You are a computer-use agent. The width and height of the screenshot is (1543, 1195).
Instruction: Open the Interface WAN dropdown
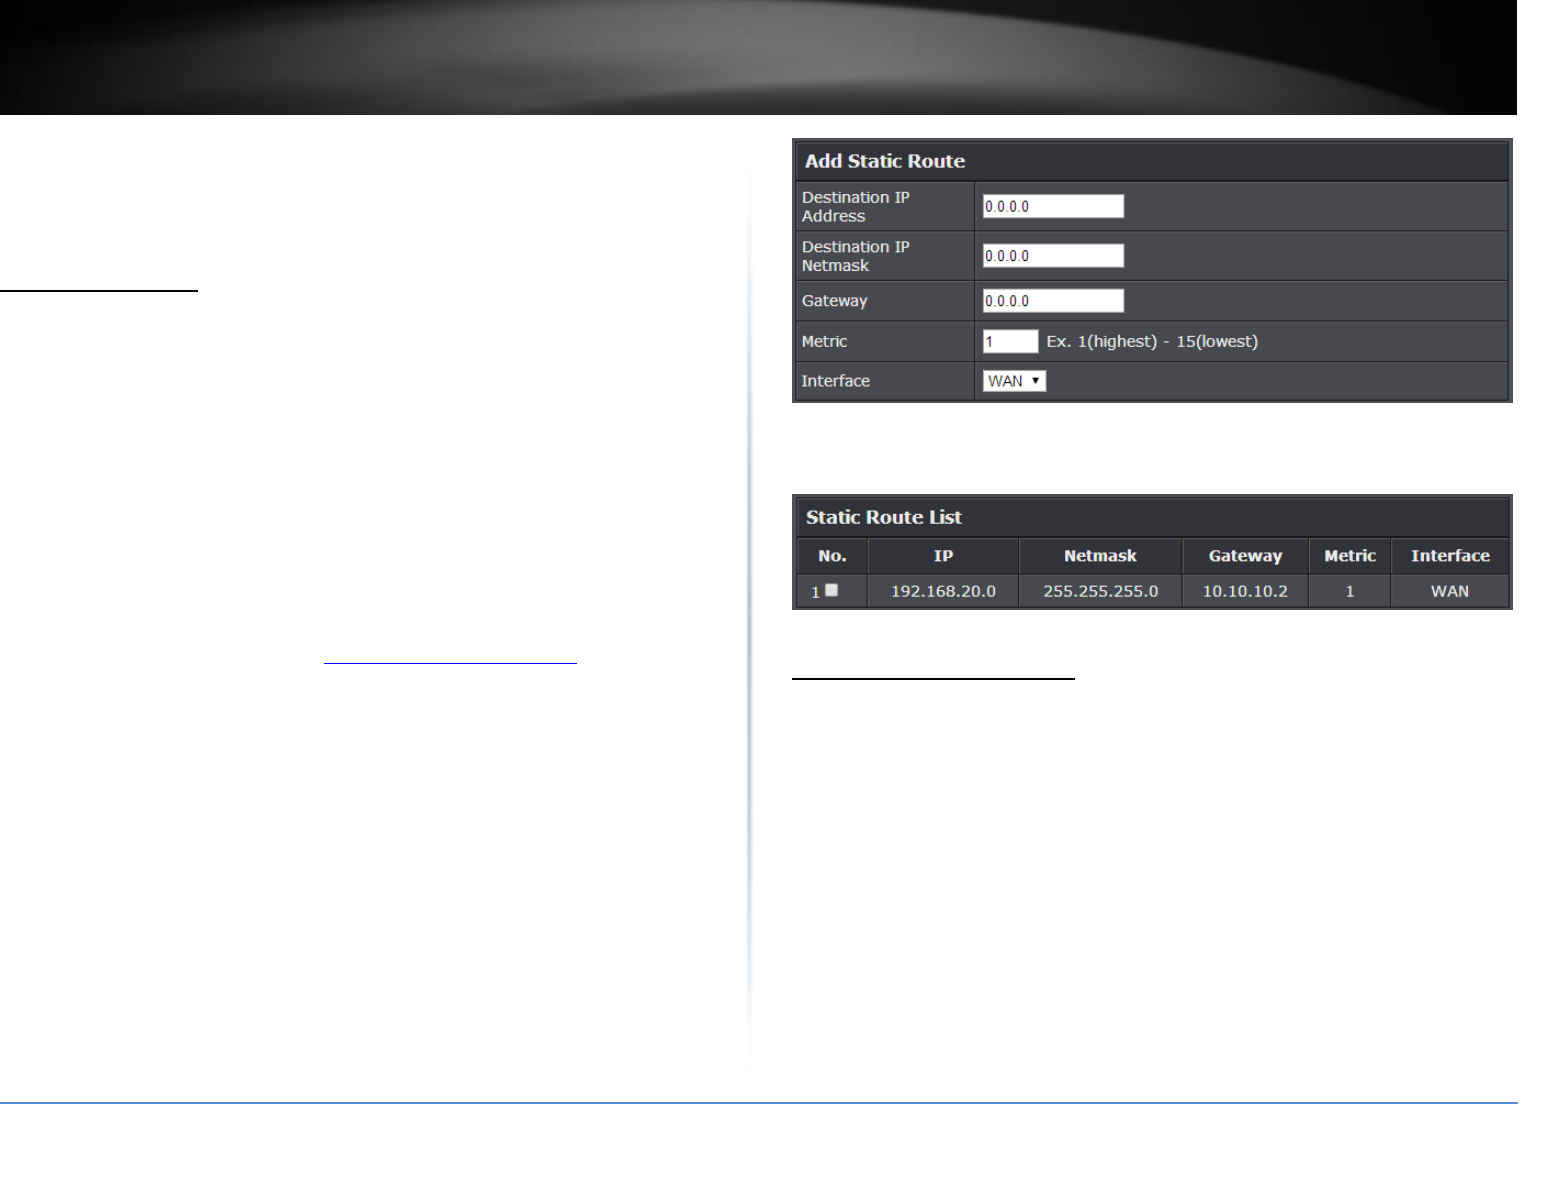[x=1014, y=381]
